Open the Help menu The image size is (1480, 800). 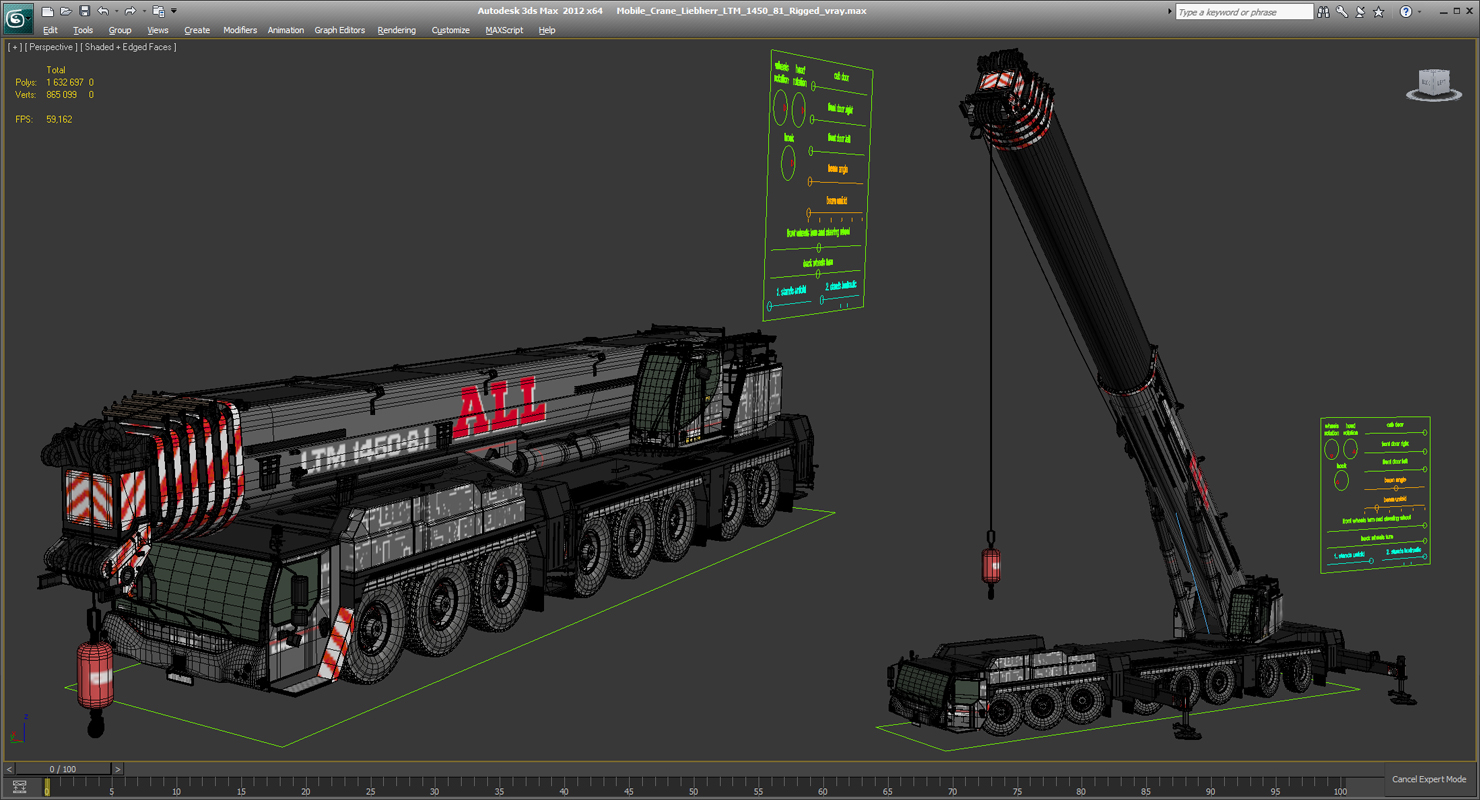(547, 30)
